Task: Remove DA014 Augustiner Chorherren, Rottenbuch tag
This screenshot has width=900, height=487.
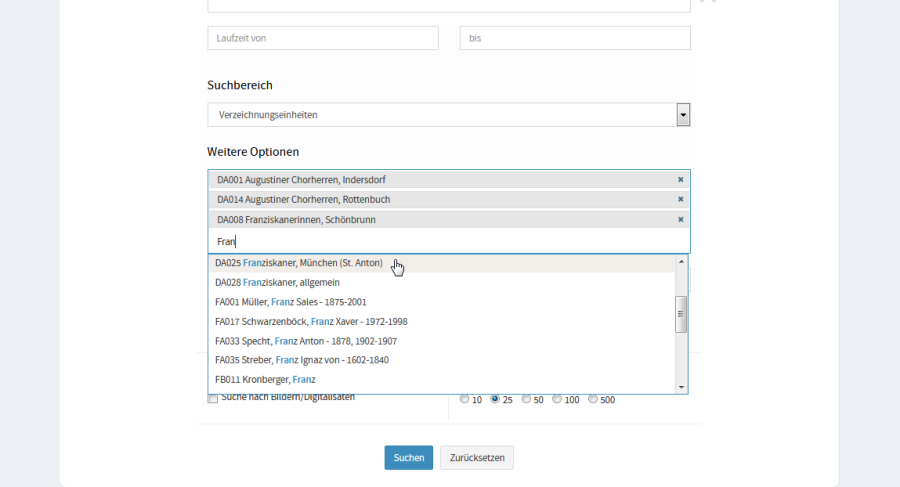Action: pos(680,200)
